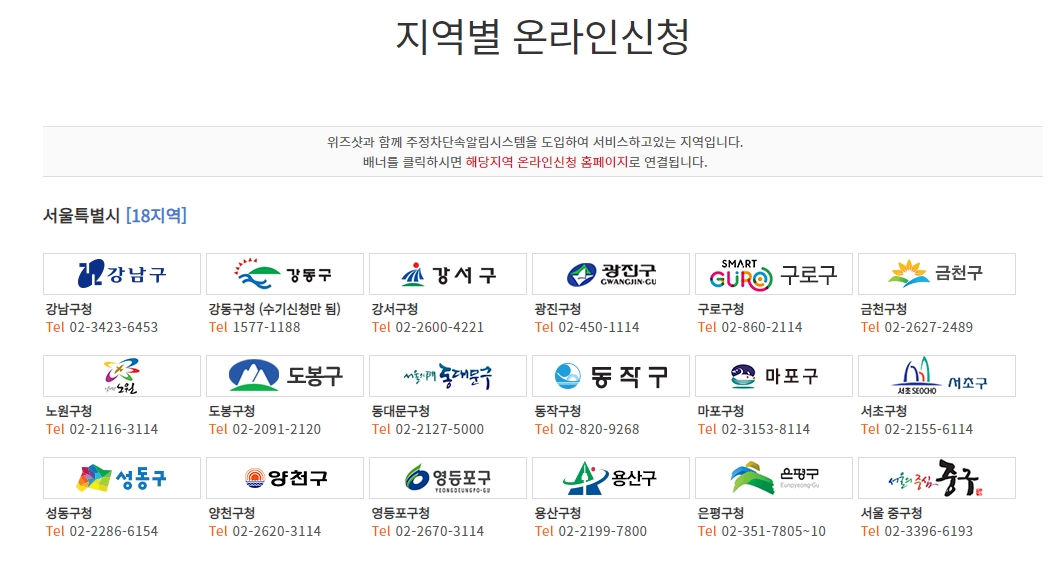Click phone number 02-2627-2489
The height and width of the screenshot is (563, 1057).
coord(929,328)
